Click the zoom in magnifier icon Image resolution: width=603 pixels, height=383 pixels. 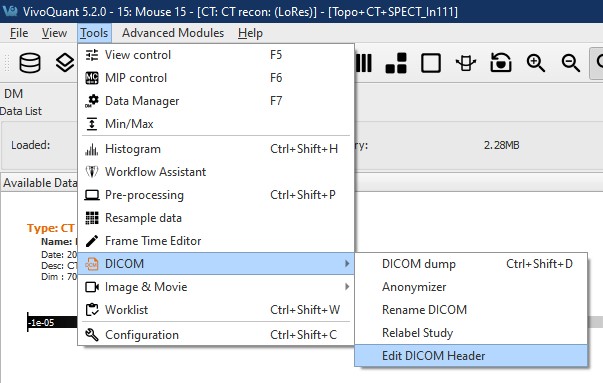(x=536, y=63)
